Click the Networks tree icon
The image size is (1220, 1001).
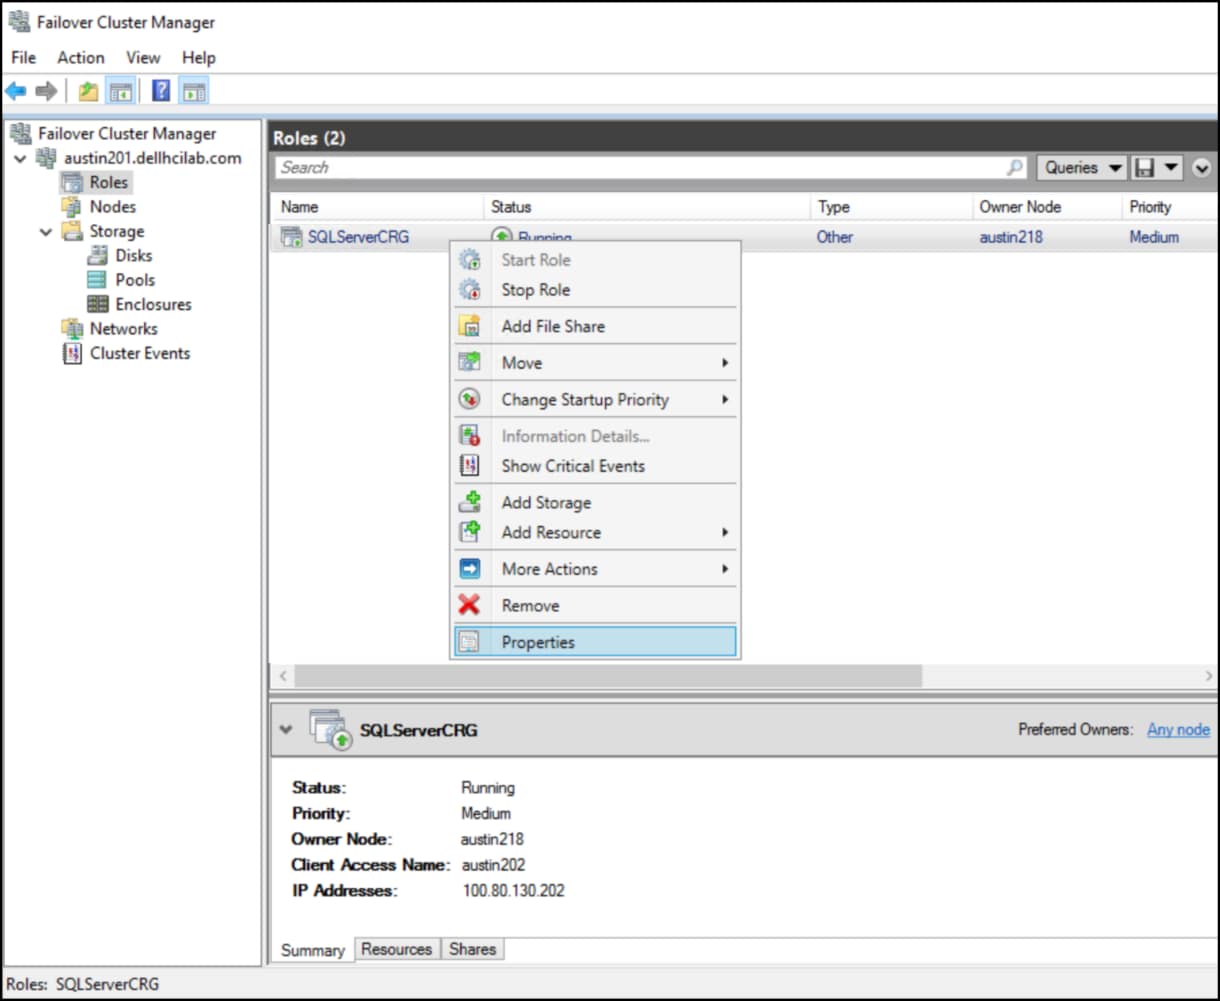[72, 329]
